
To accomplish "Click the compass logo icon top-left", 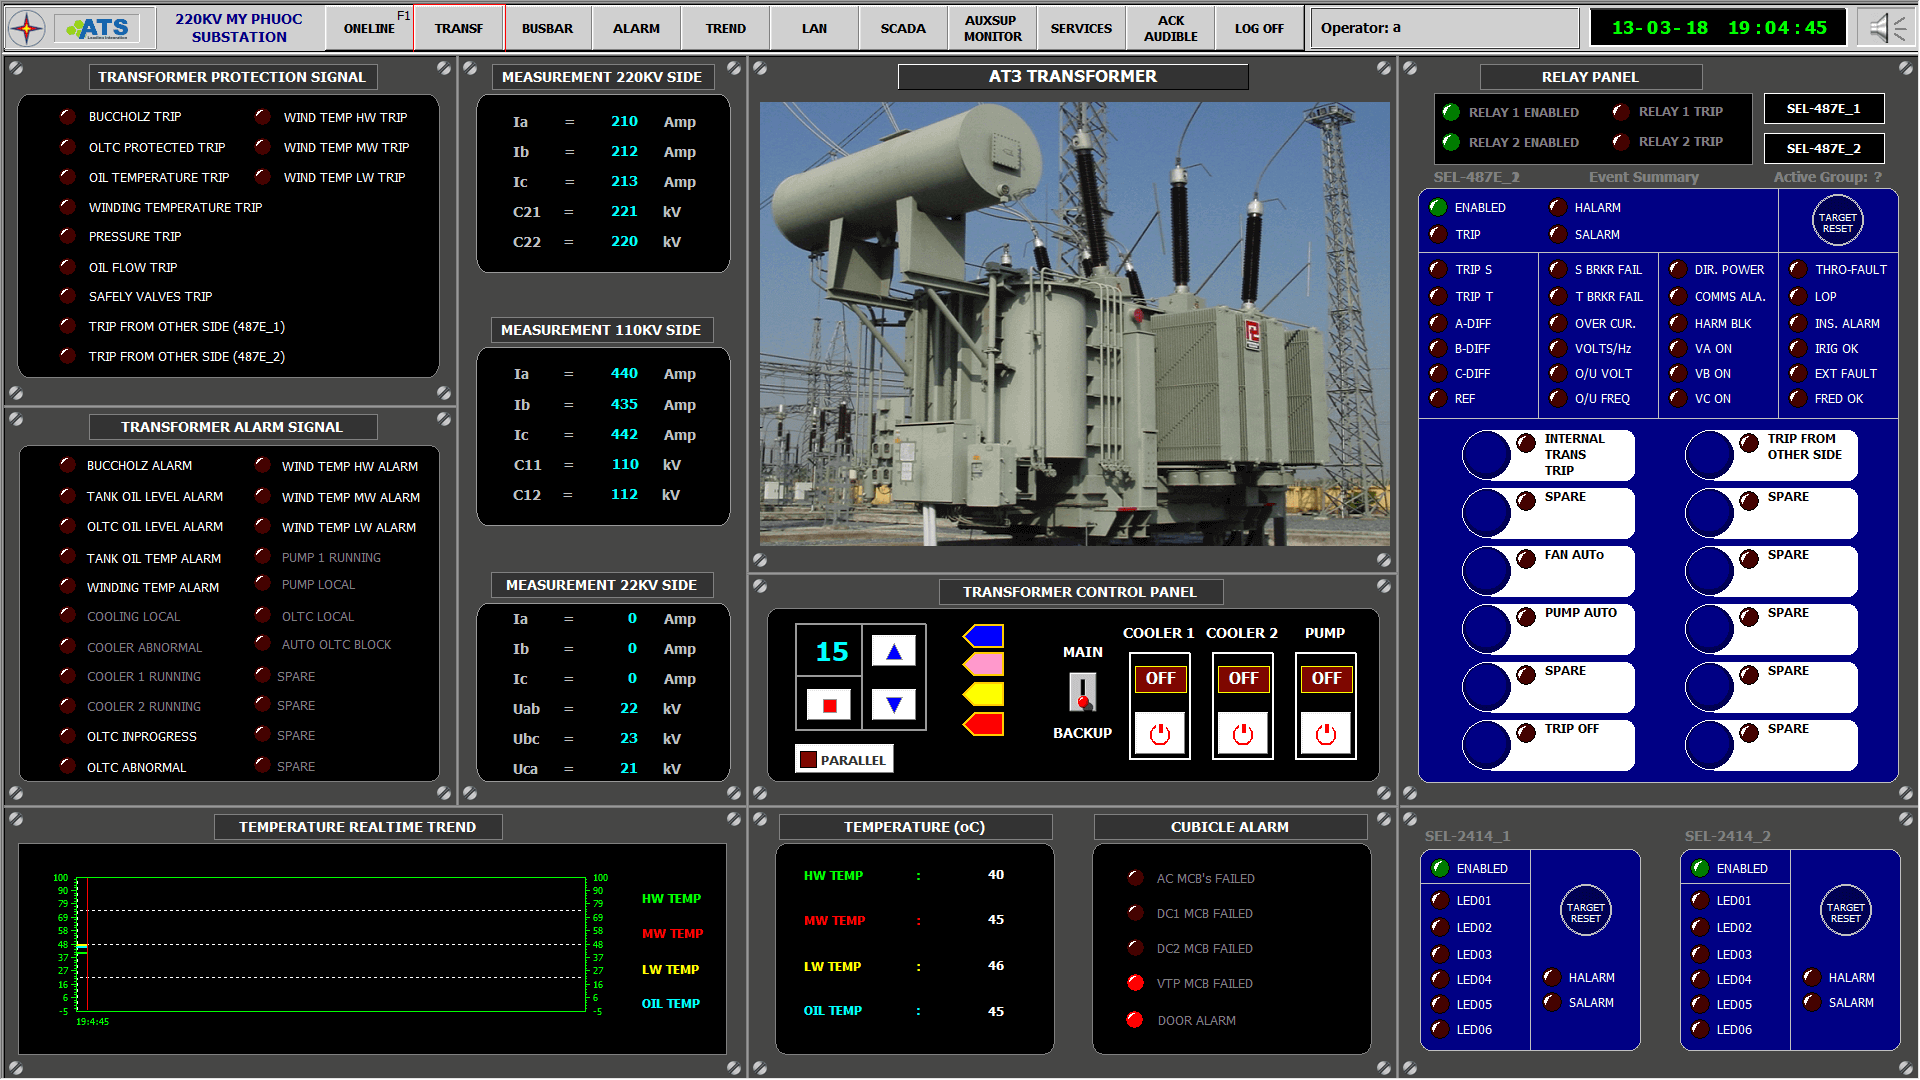I will (x=27, y=28).
